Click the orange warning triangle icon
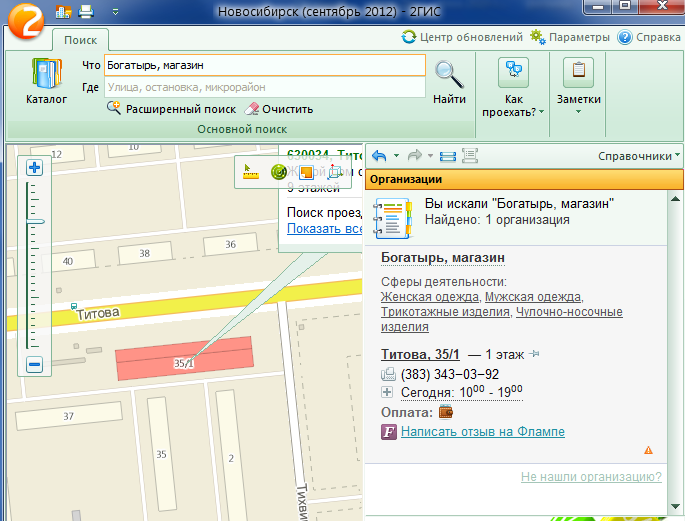The image size is (685, 521). click(x=648, y=450)
